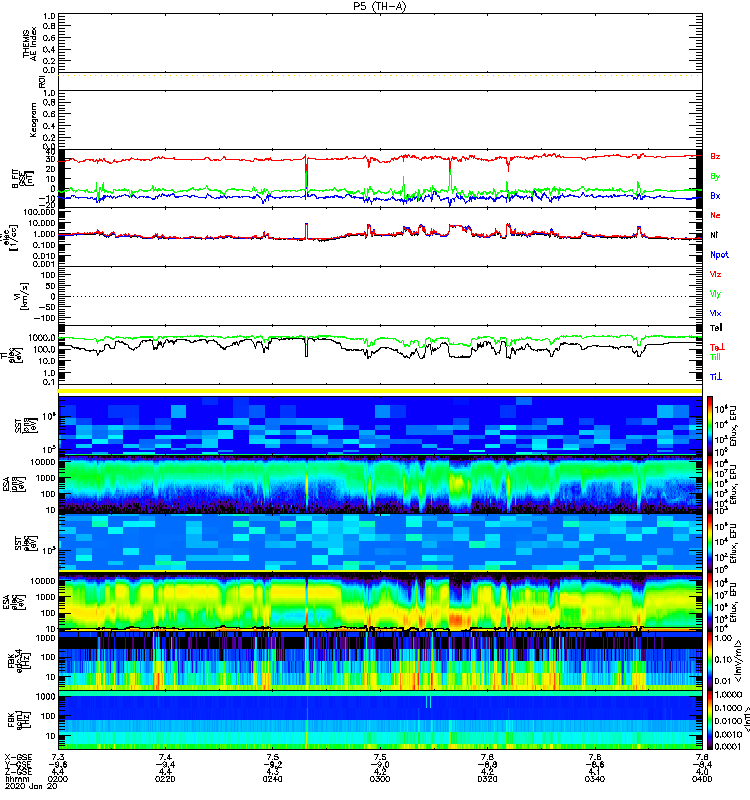The width and height of the screenshot is (750, 800).
Task: Click the Vi [km/s] axis label
Action: [23, 296]
